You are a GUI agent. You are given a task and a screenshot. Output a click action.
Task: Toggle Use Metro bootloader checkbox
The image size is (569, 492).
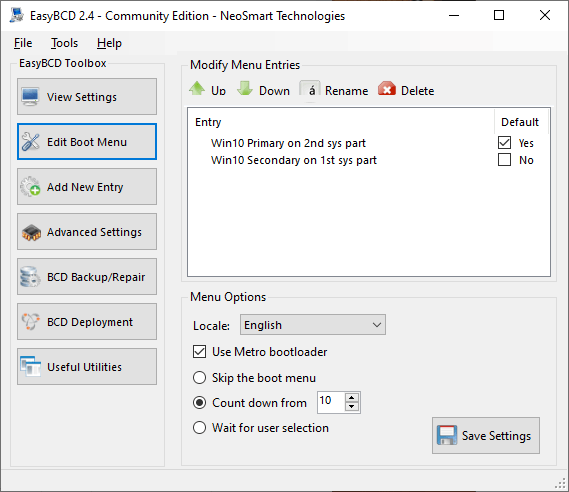200,352
